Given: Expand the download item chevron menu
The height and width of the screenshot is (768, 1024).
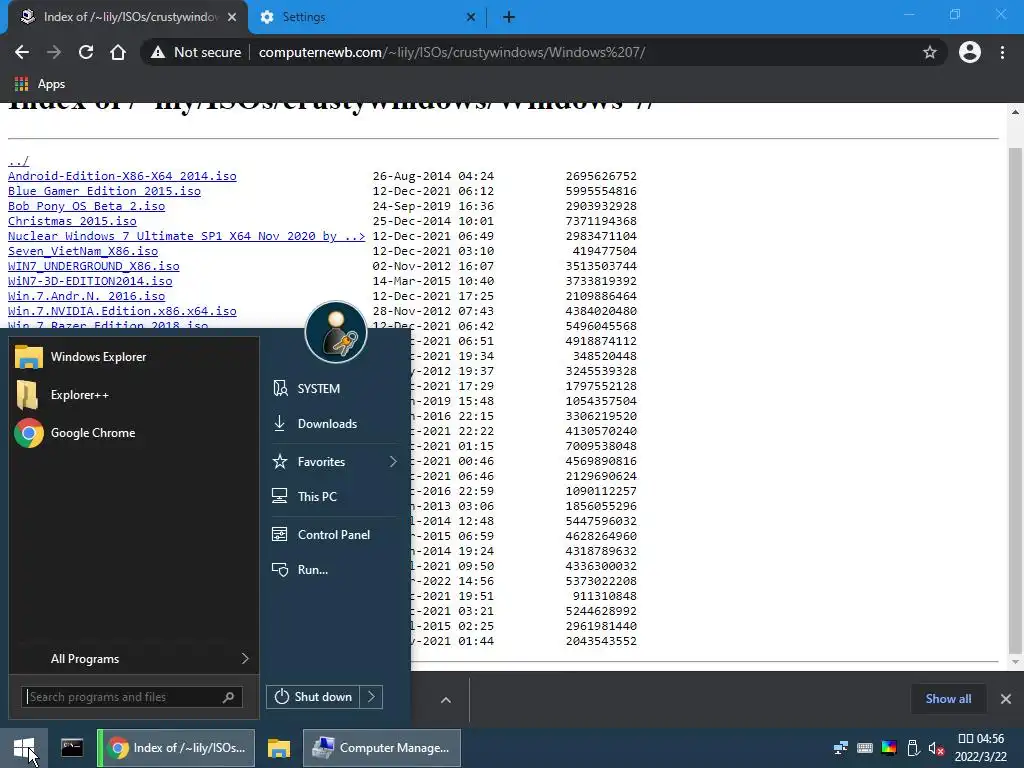Looking at the screenshot, I should click(x=445, y=700).
